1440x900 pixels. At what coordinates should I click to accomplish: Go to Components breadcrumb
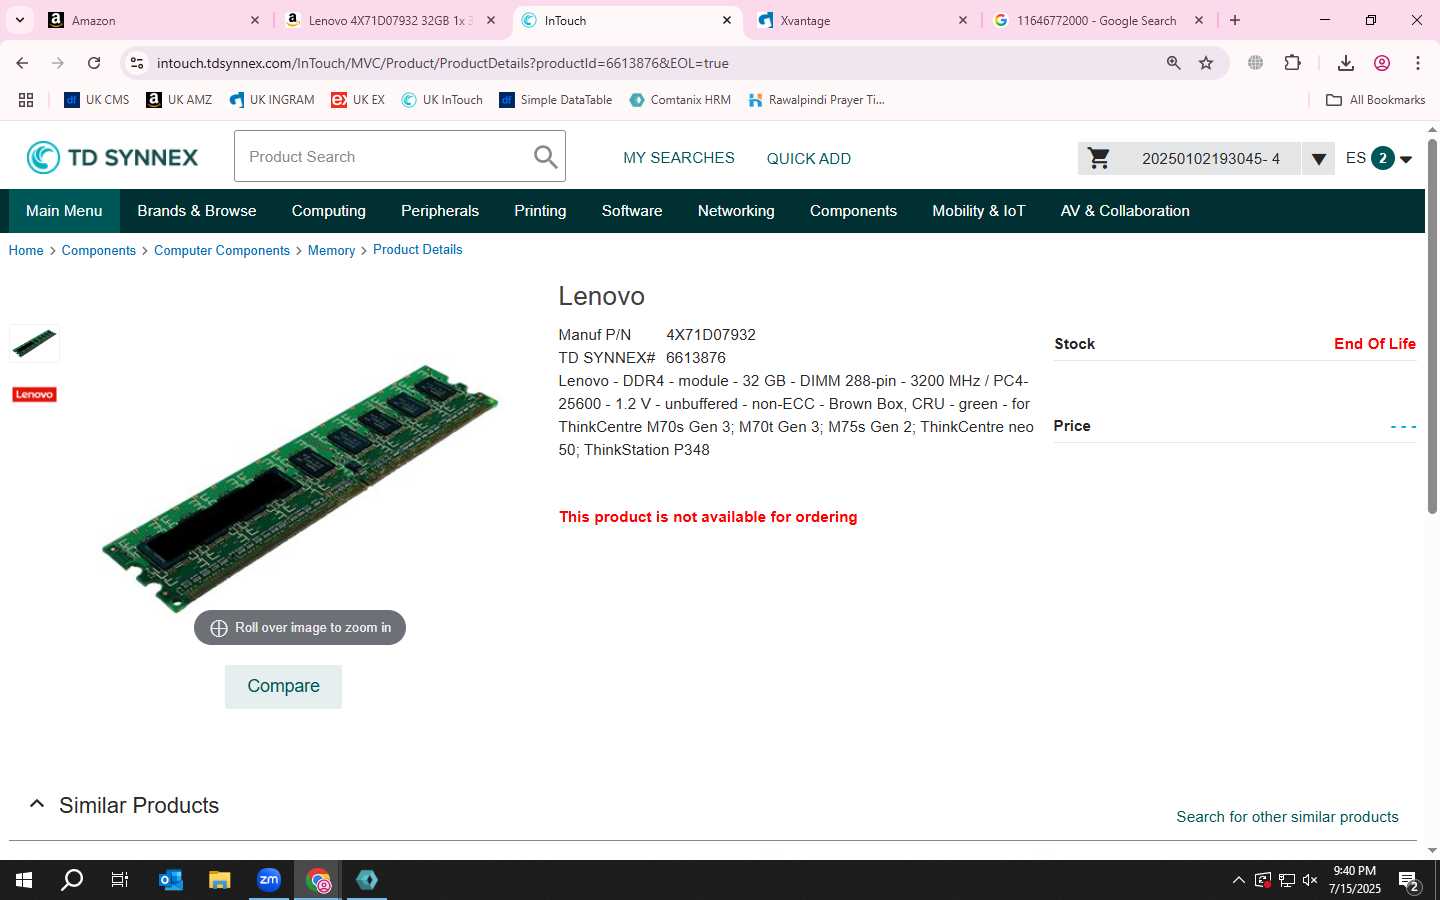pos(98,250)
